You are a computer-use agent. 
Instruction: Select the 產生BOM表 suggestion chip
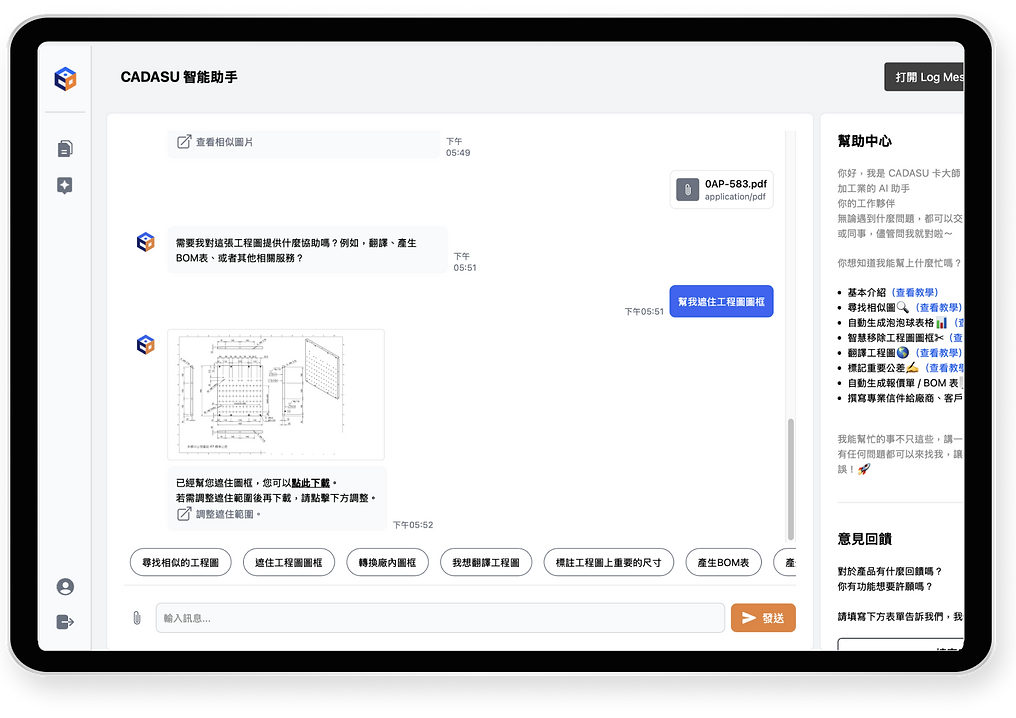[724, 562]
